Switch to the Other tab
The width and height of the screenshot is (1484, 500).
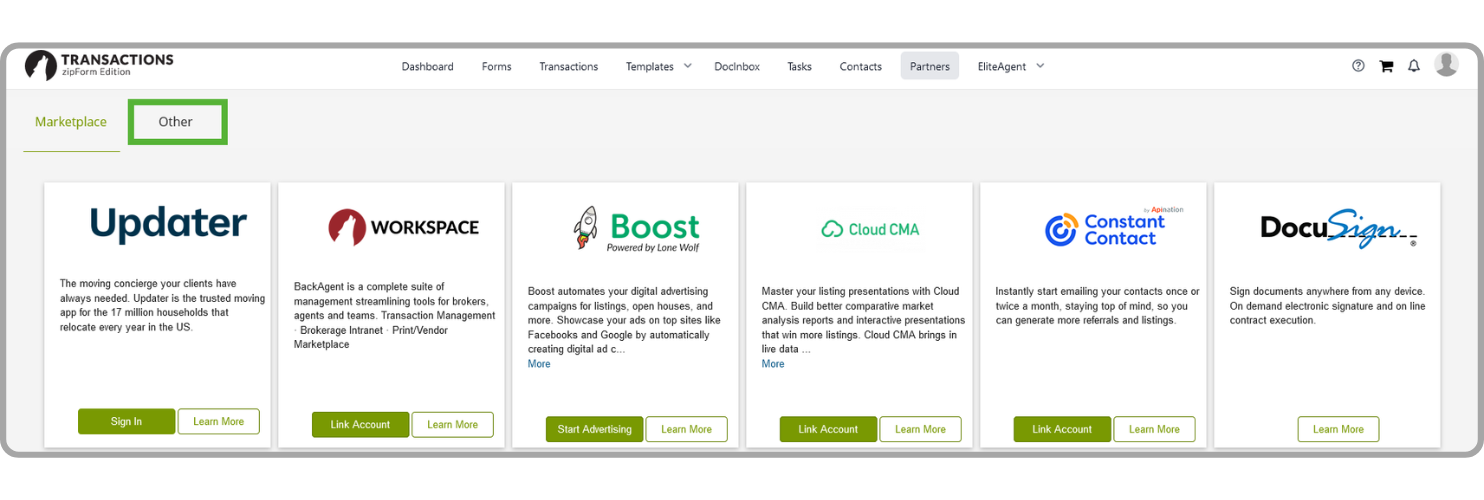coord(175,122)
